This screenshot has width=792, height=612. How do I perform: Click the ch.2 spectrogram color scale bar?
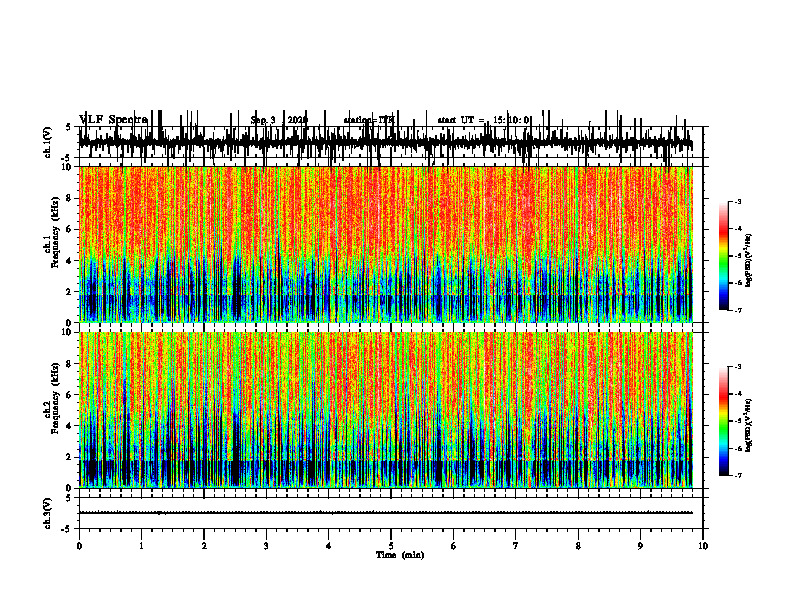click(x=724, y=421)
